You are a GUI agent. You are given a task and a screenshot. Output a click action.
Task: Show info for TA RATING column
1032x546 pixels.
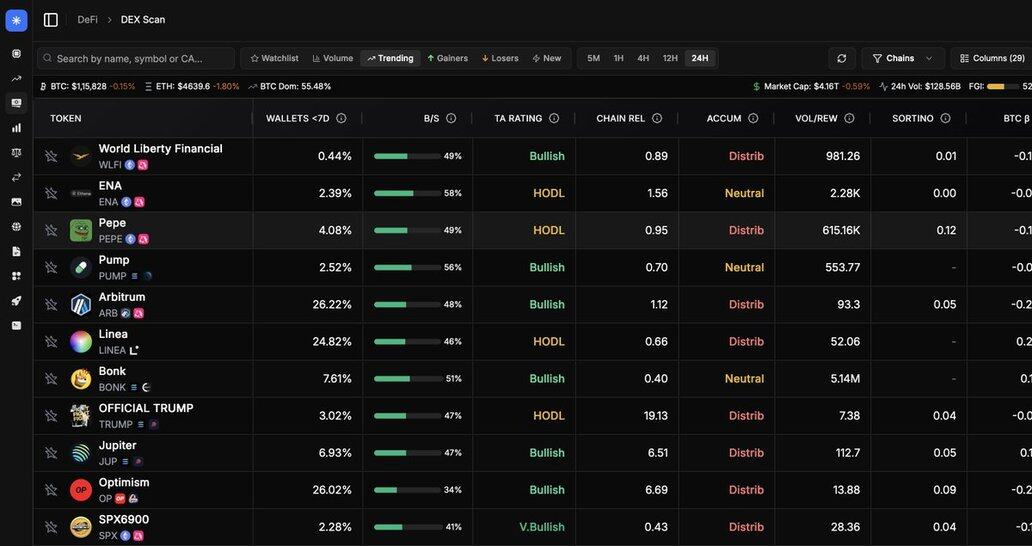554,118
